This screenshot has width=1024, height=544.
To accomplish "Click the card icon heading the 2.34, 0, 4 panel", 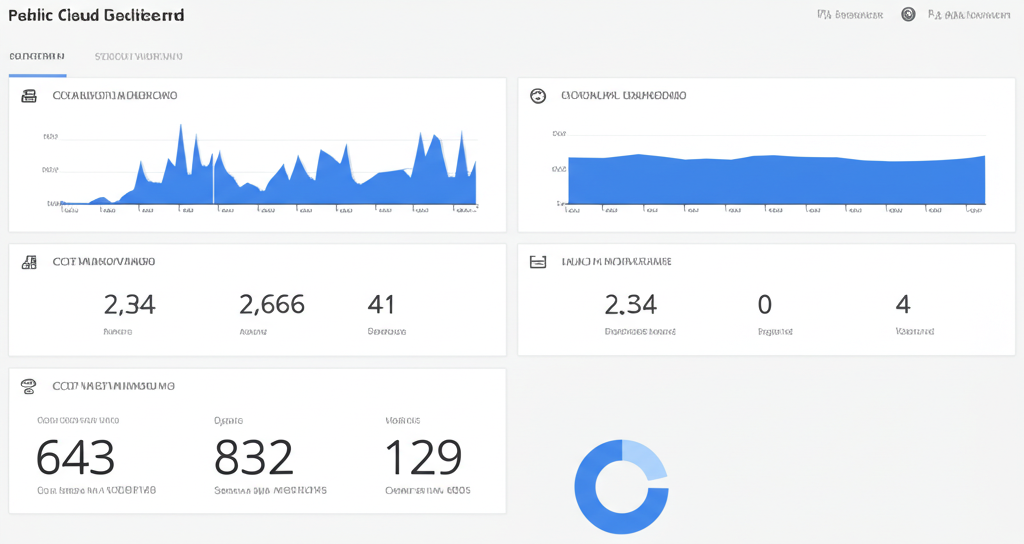I will coord(537,262).
